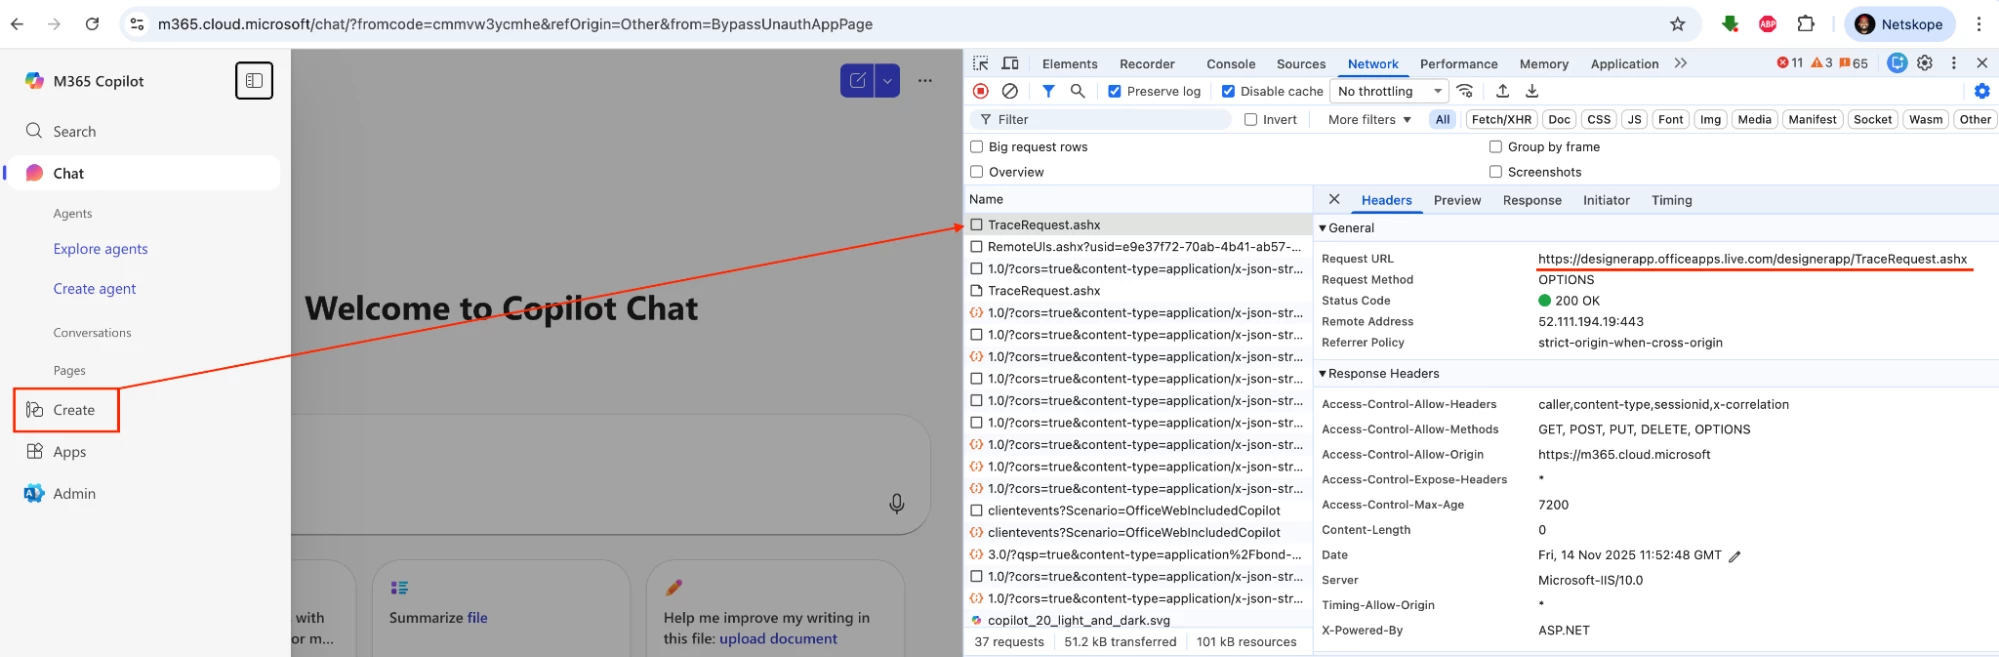The width and height of the screenshot is (1999, 657).
Task: Open DevTools customize three-dot menu
Action: click(1954, 63)
